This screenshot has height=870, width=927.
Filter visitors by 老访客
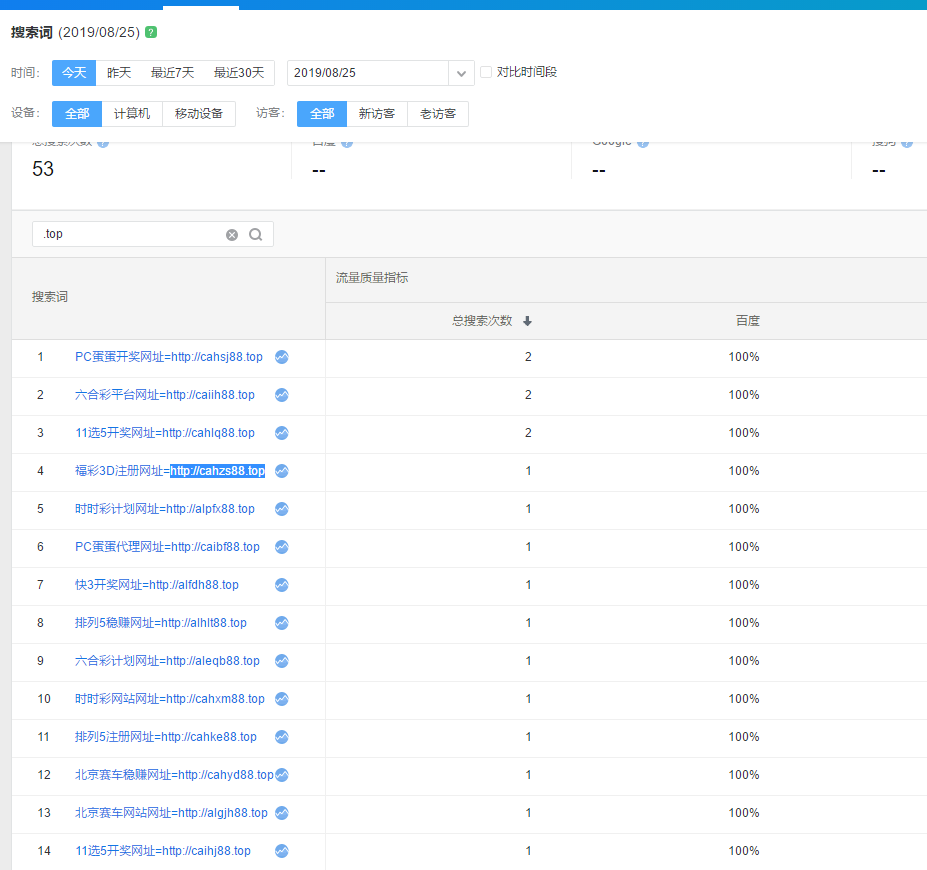click(438, 113)
